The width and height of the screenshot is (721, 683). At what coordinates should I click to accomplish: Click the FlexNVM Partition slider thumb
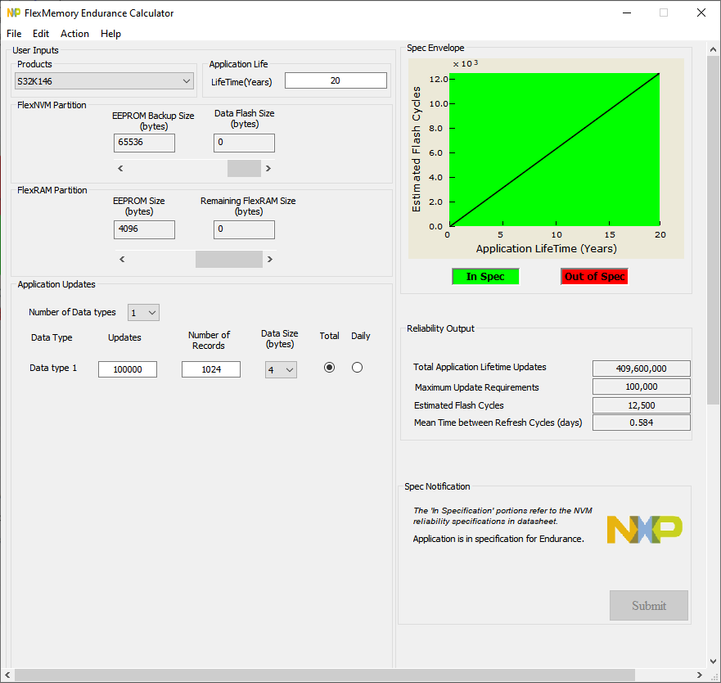click(244, 168)
